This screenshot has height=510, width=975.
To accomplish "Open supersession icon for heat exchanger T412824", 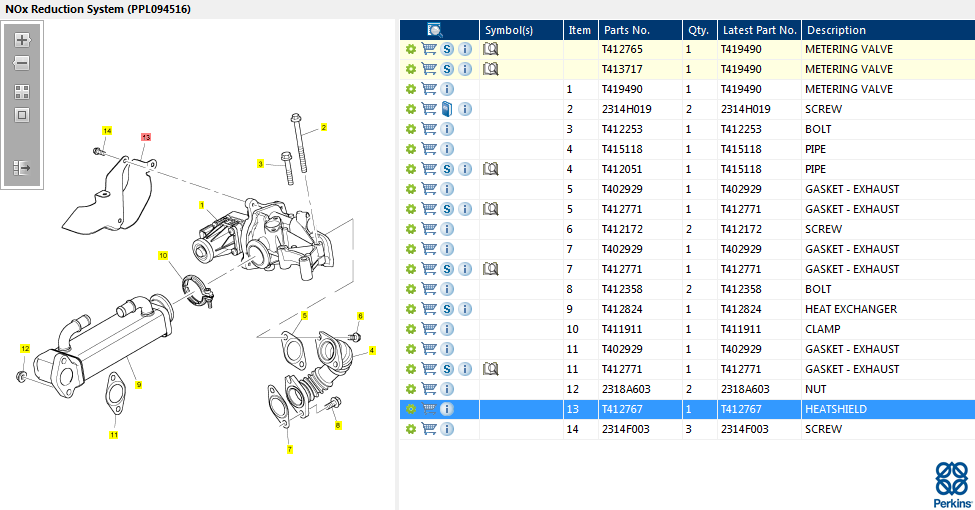I will pyautogui.click(x=447, y=309).
